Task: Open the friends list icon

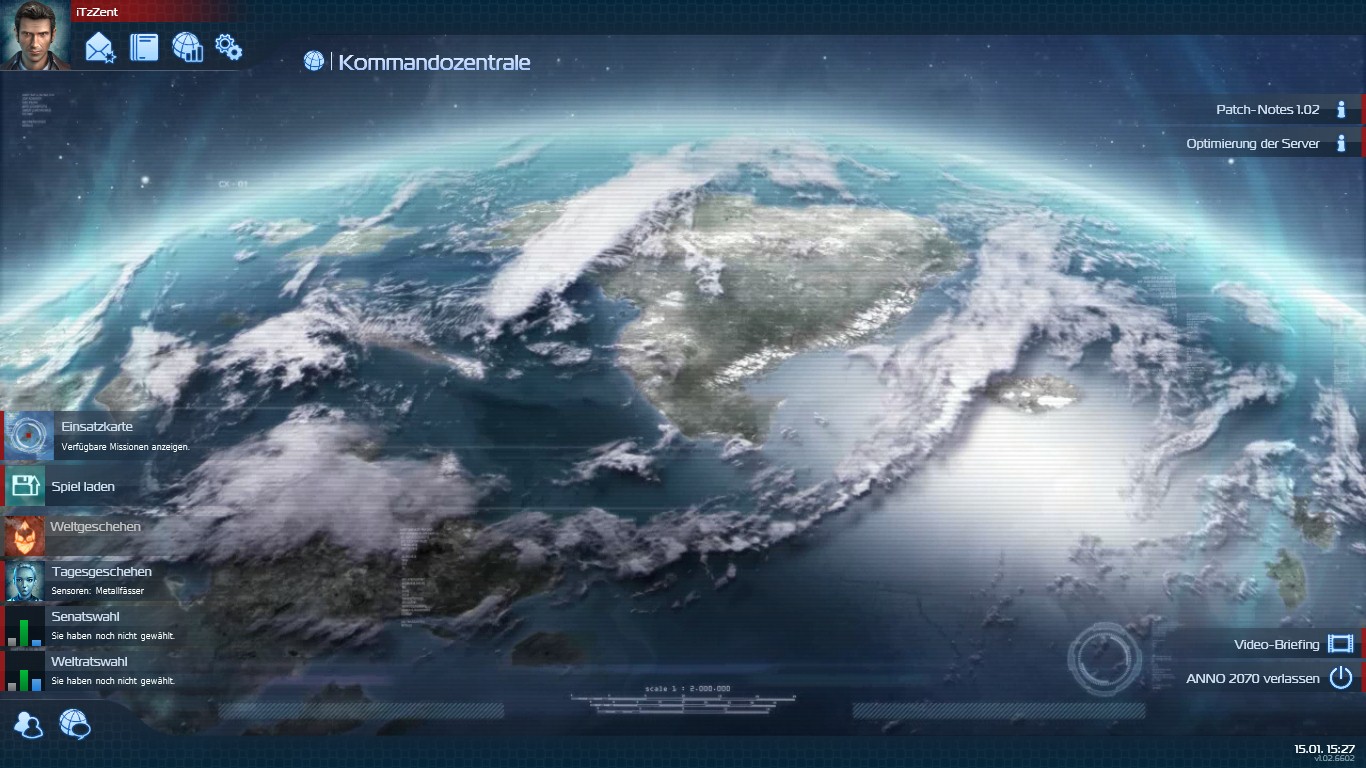Action: [29, 724]
